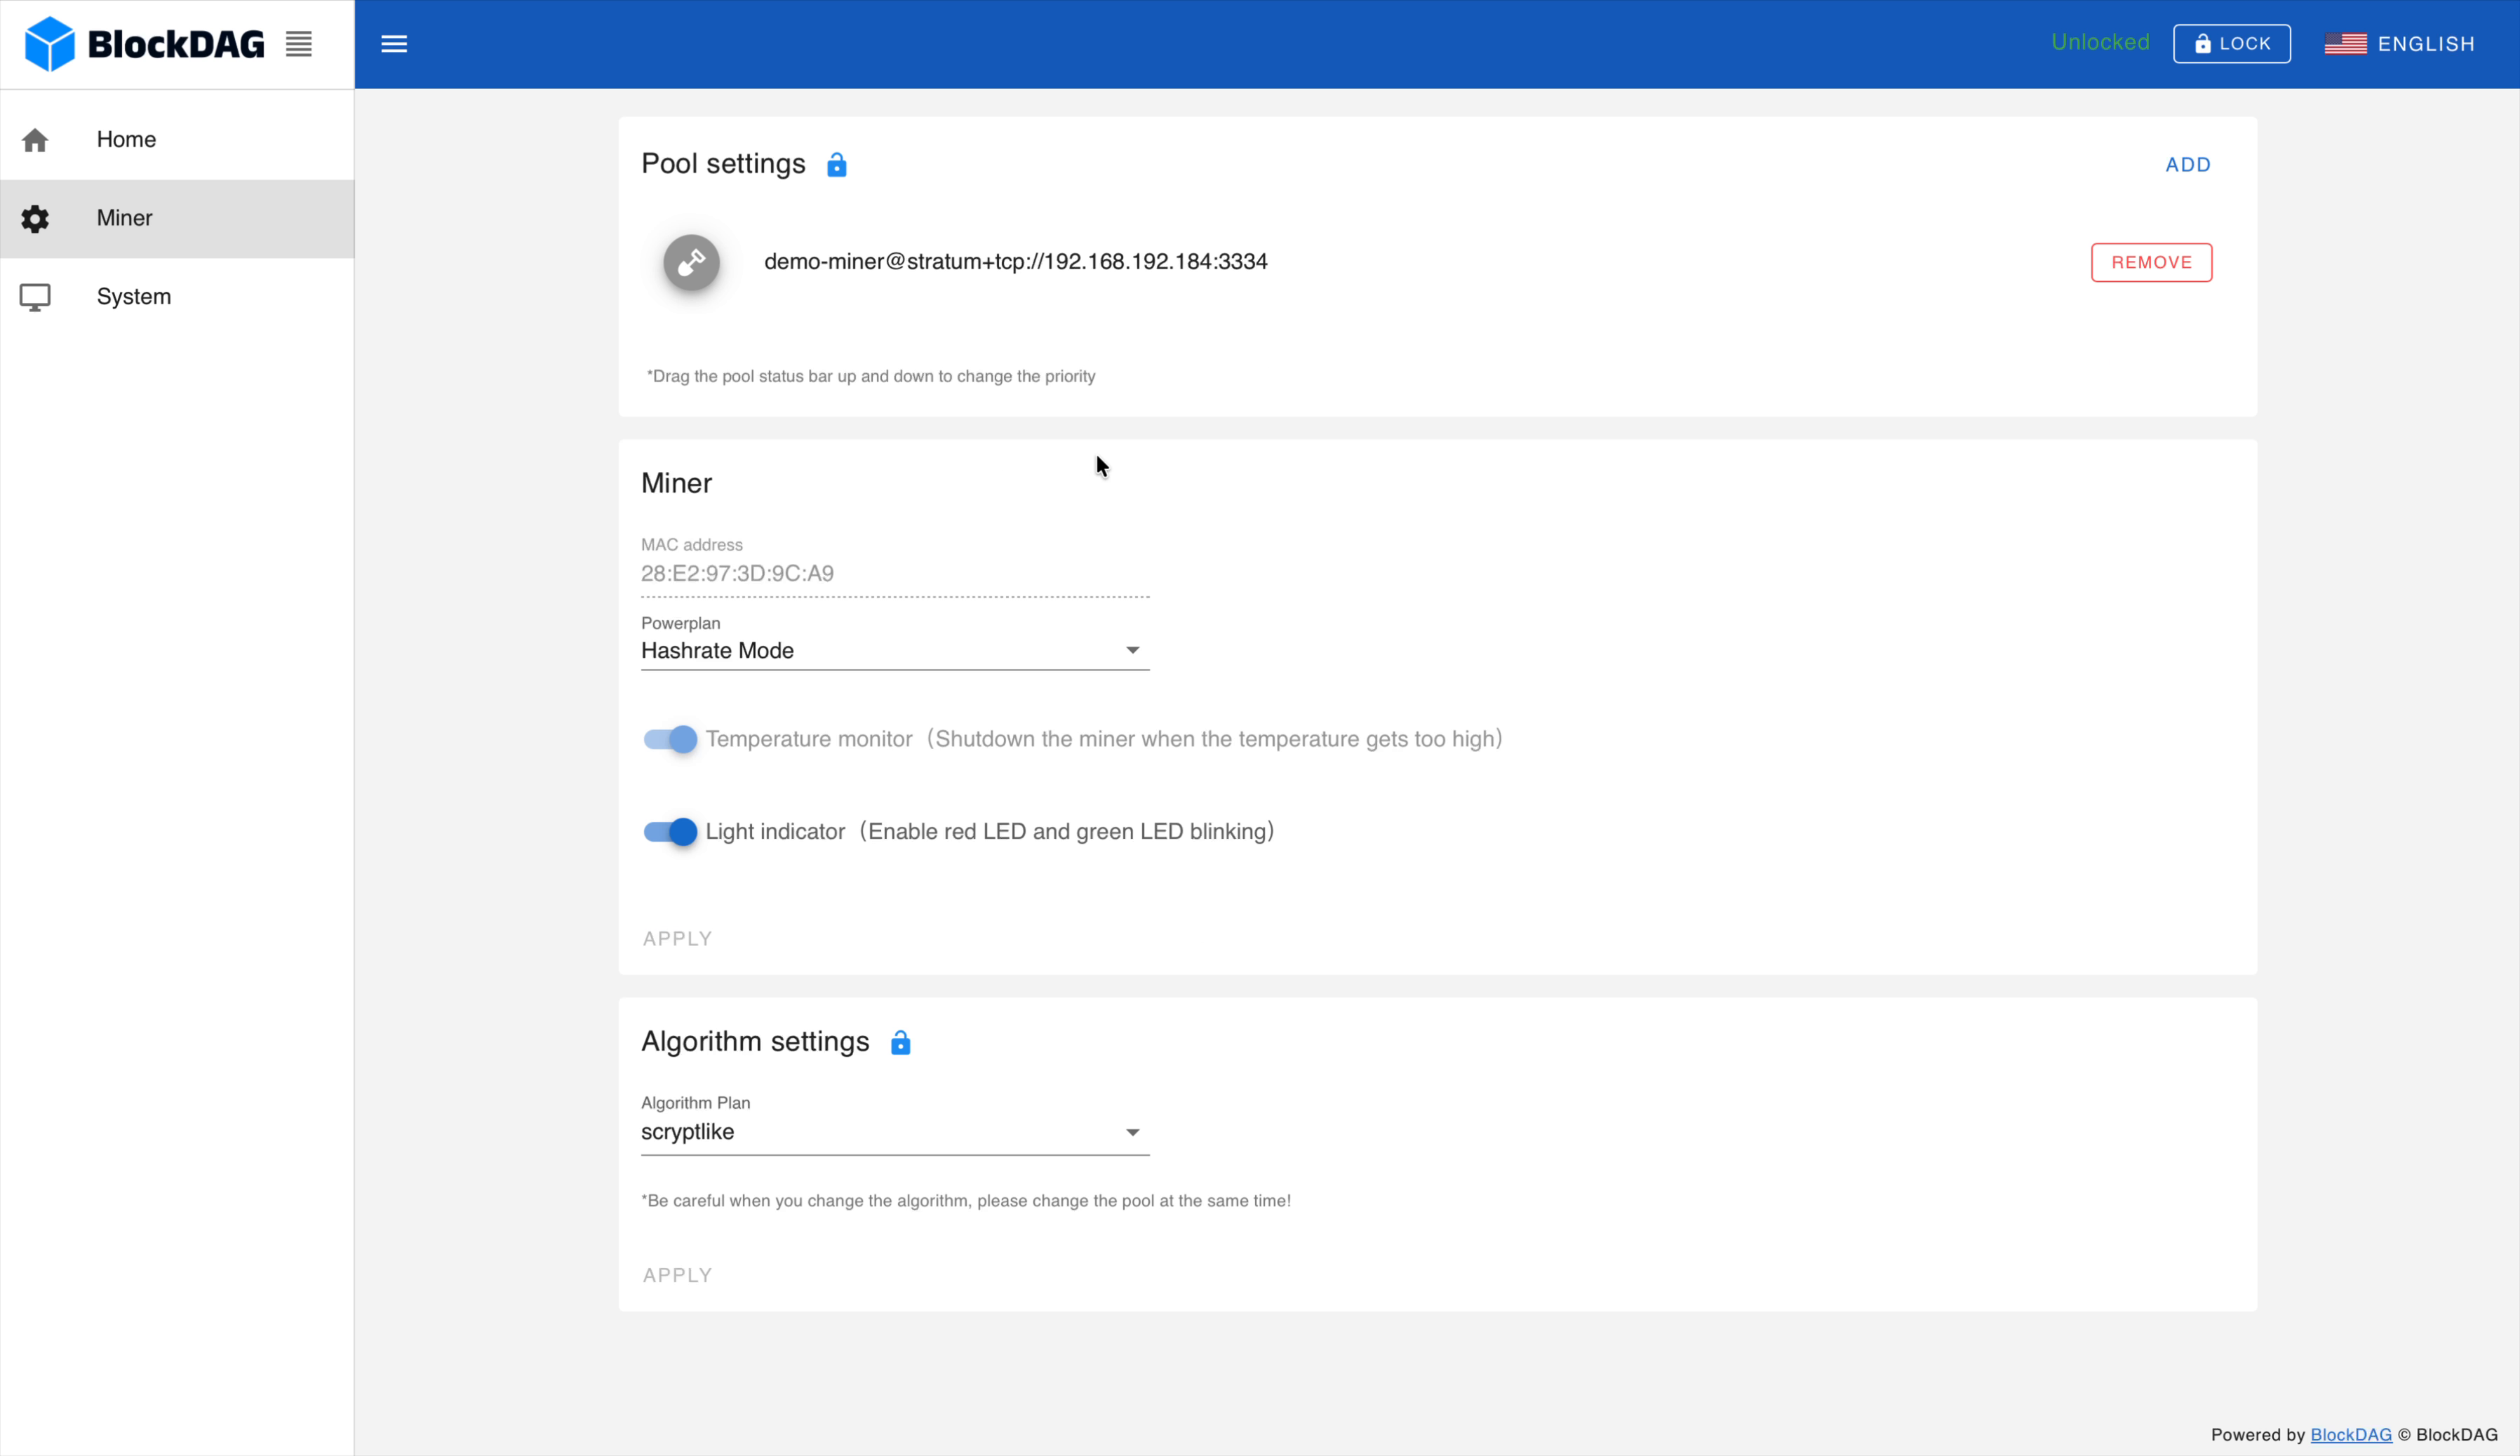The image size is (2520, 1456).
Task: Click the lock icon beside Pool settings
Action: tap(837, 164)
